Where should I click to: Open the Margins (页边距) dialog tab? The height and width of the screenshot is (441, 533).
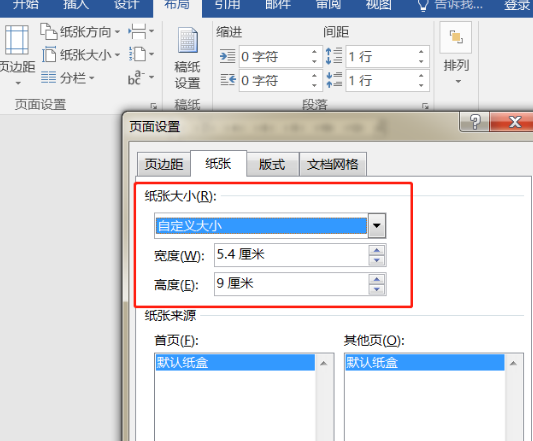point(164,165)
